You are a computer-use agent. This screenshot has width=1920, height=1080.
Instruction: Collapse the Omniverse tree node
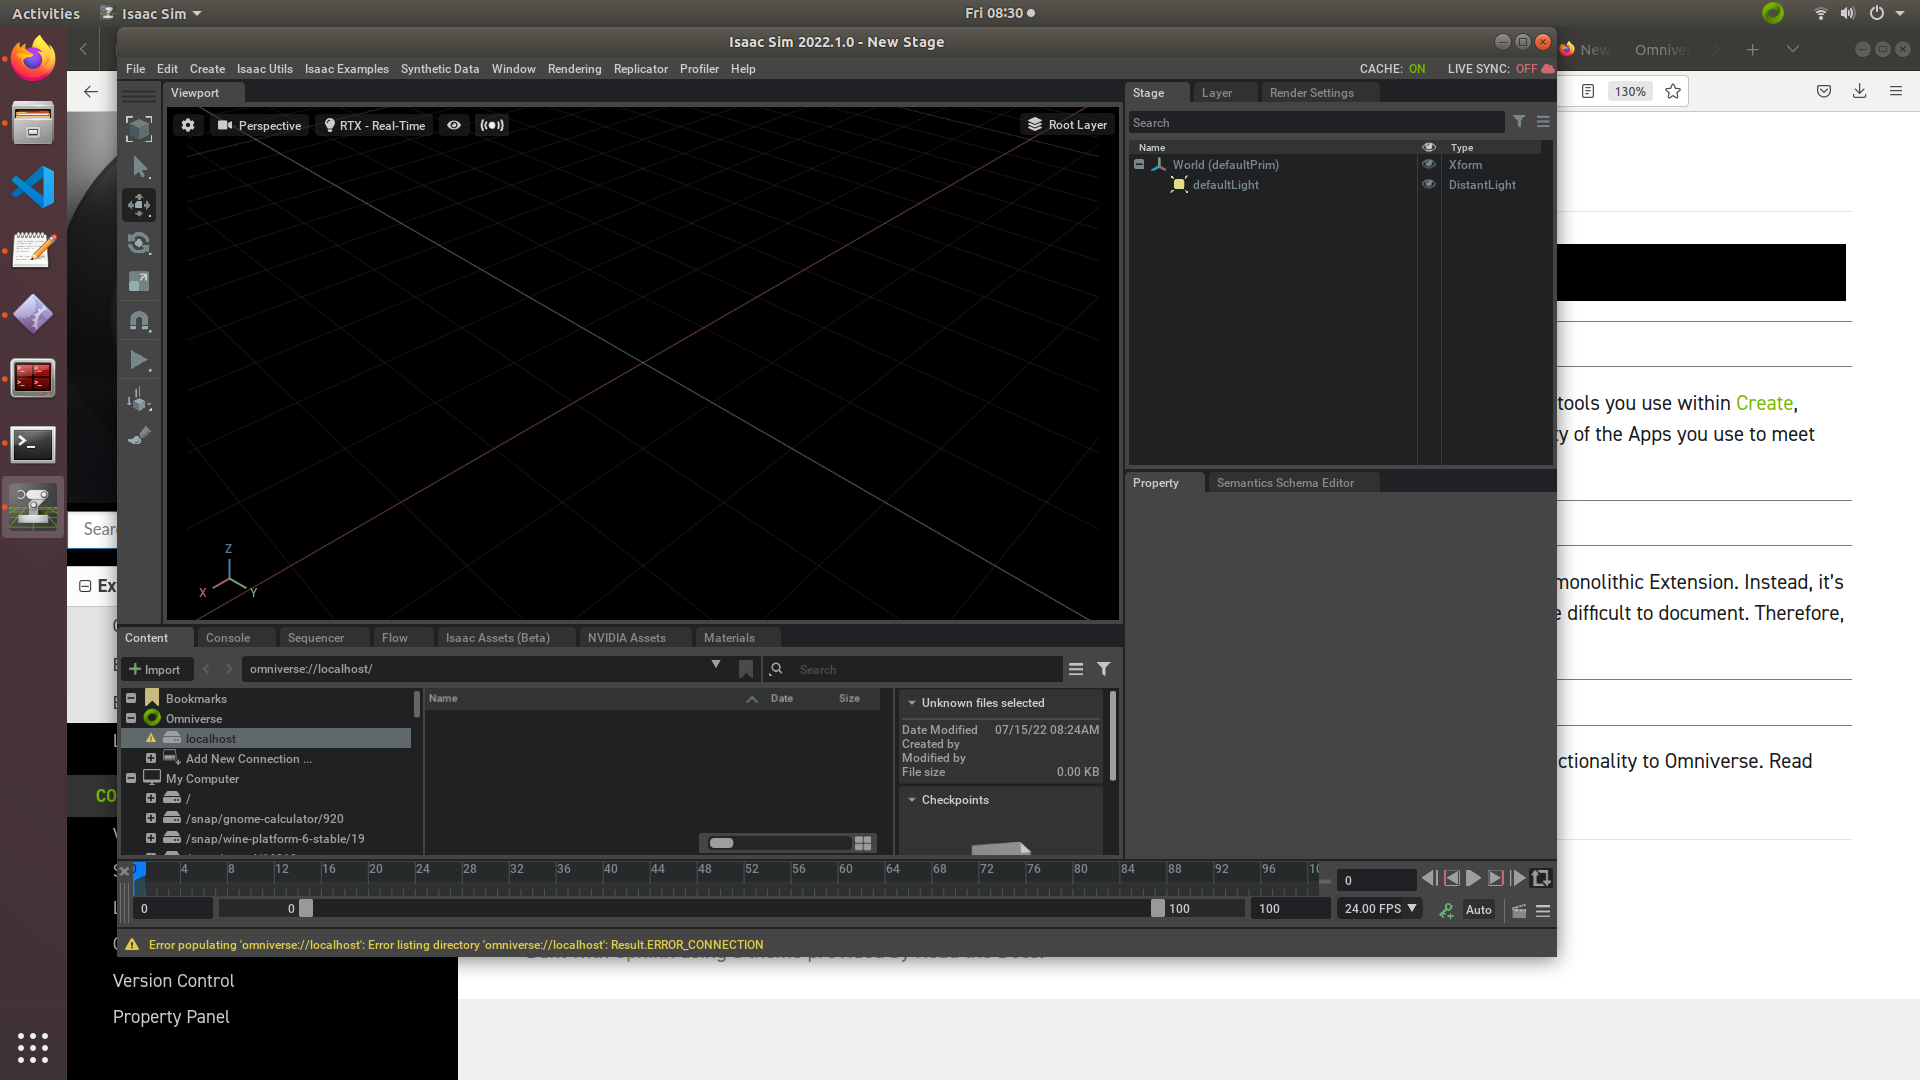point(131,719)
